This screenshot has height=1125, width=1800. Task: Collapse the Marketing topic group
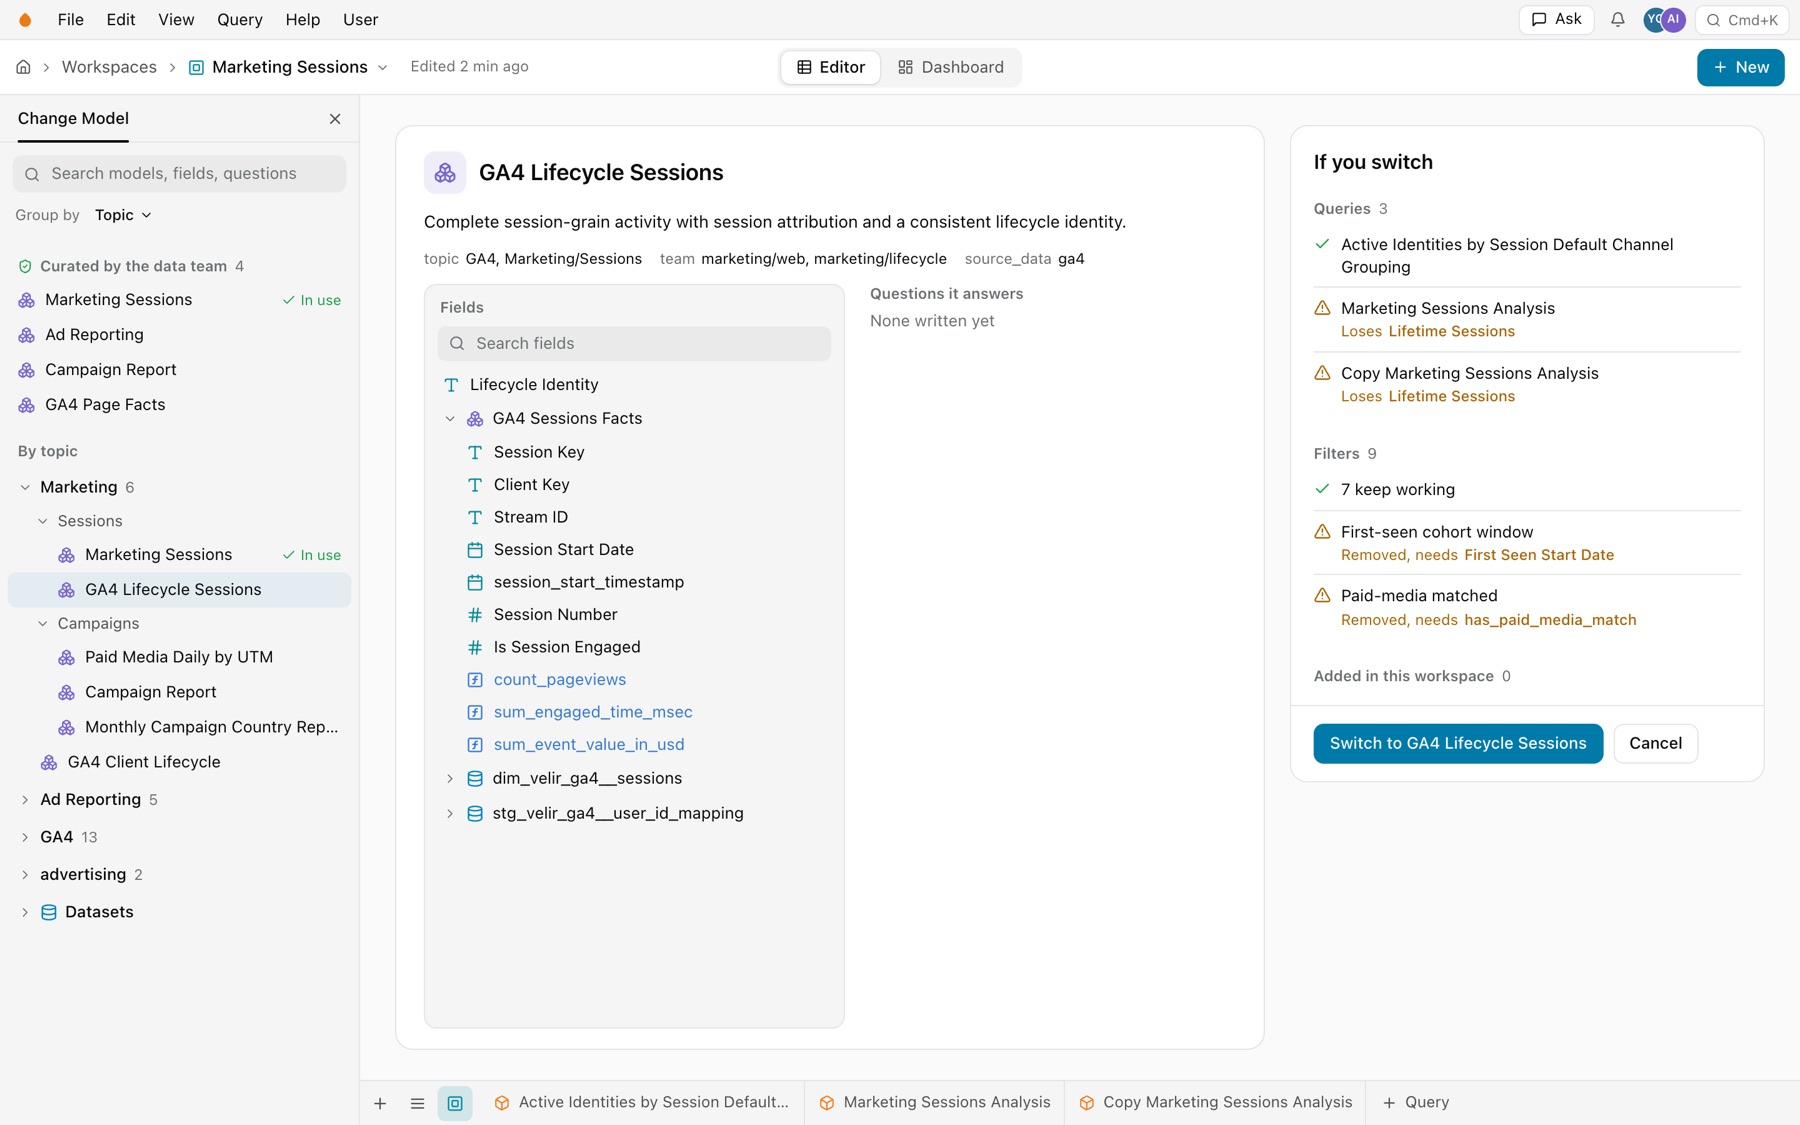(25, 488)
